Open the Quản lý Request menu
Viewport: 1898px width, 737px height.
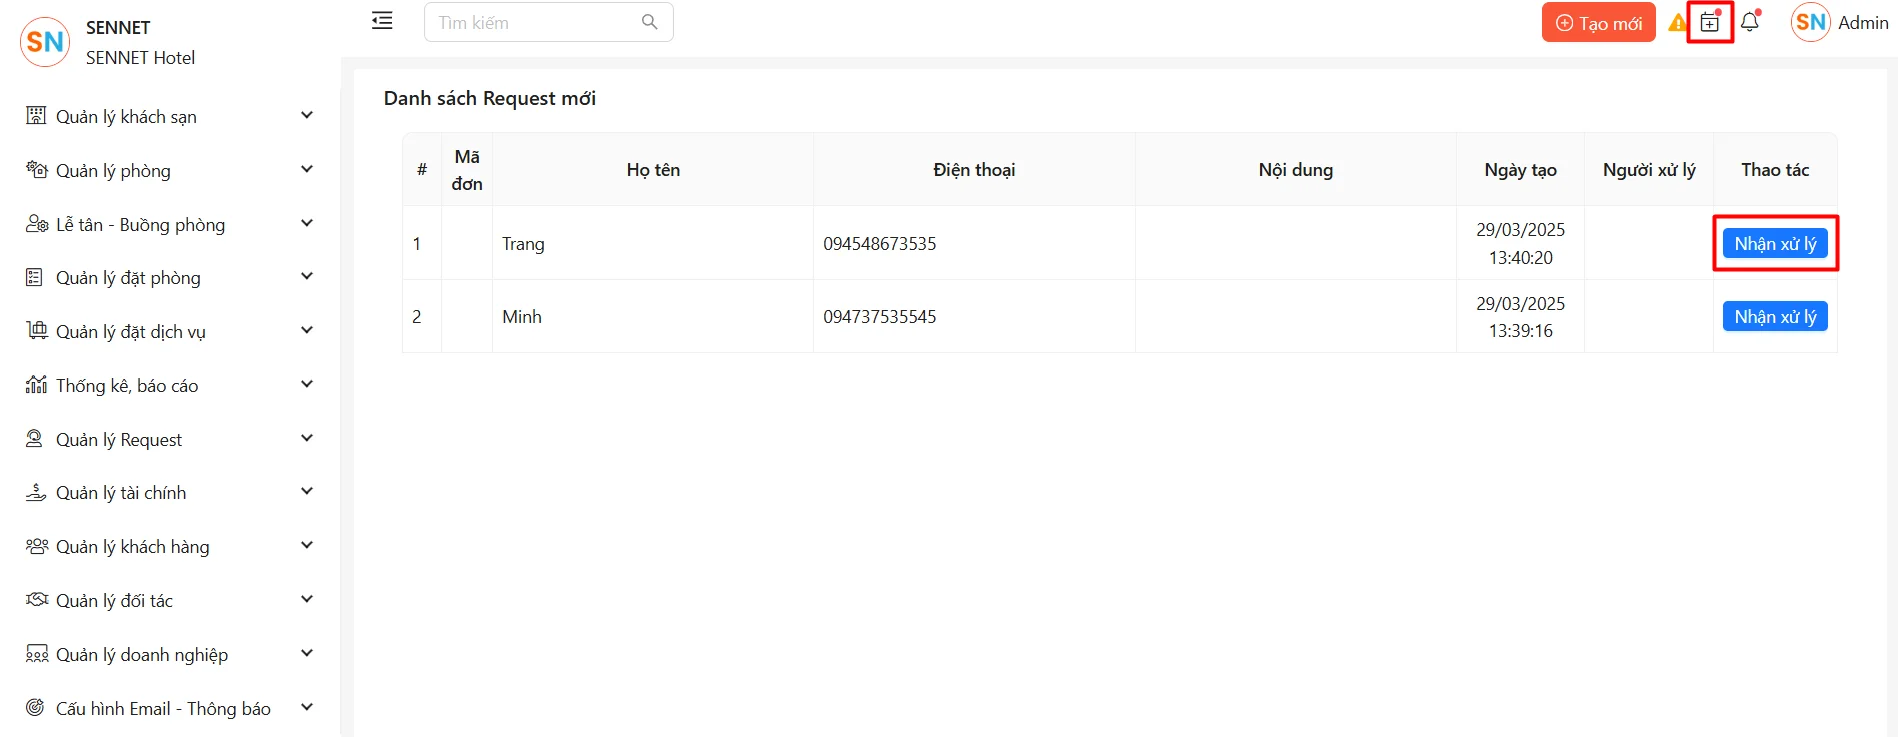click(119, 439)
